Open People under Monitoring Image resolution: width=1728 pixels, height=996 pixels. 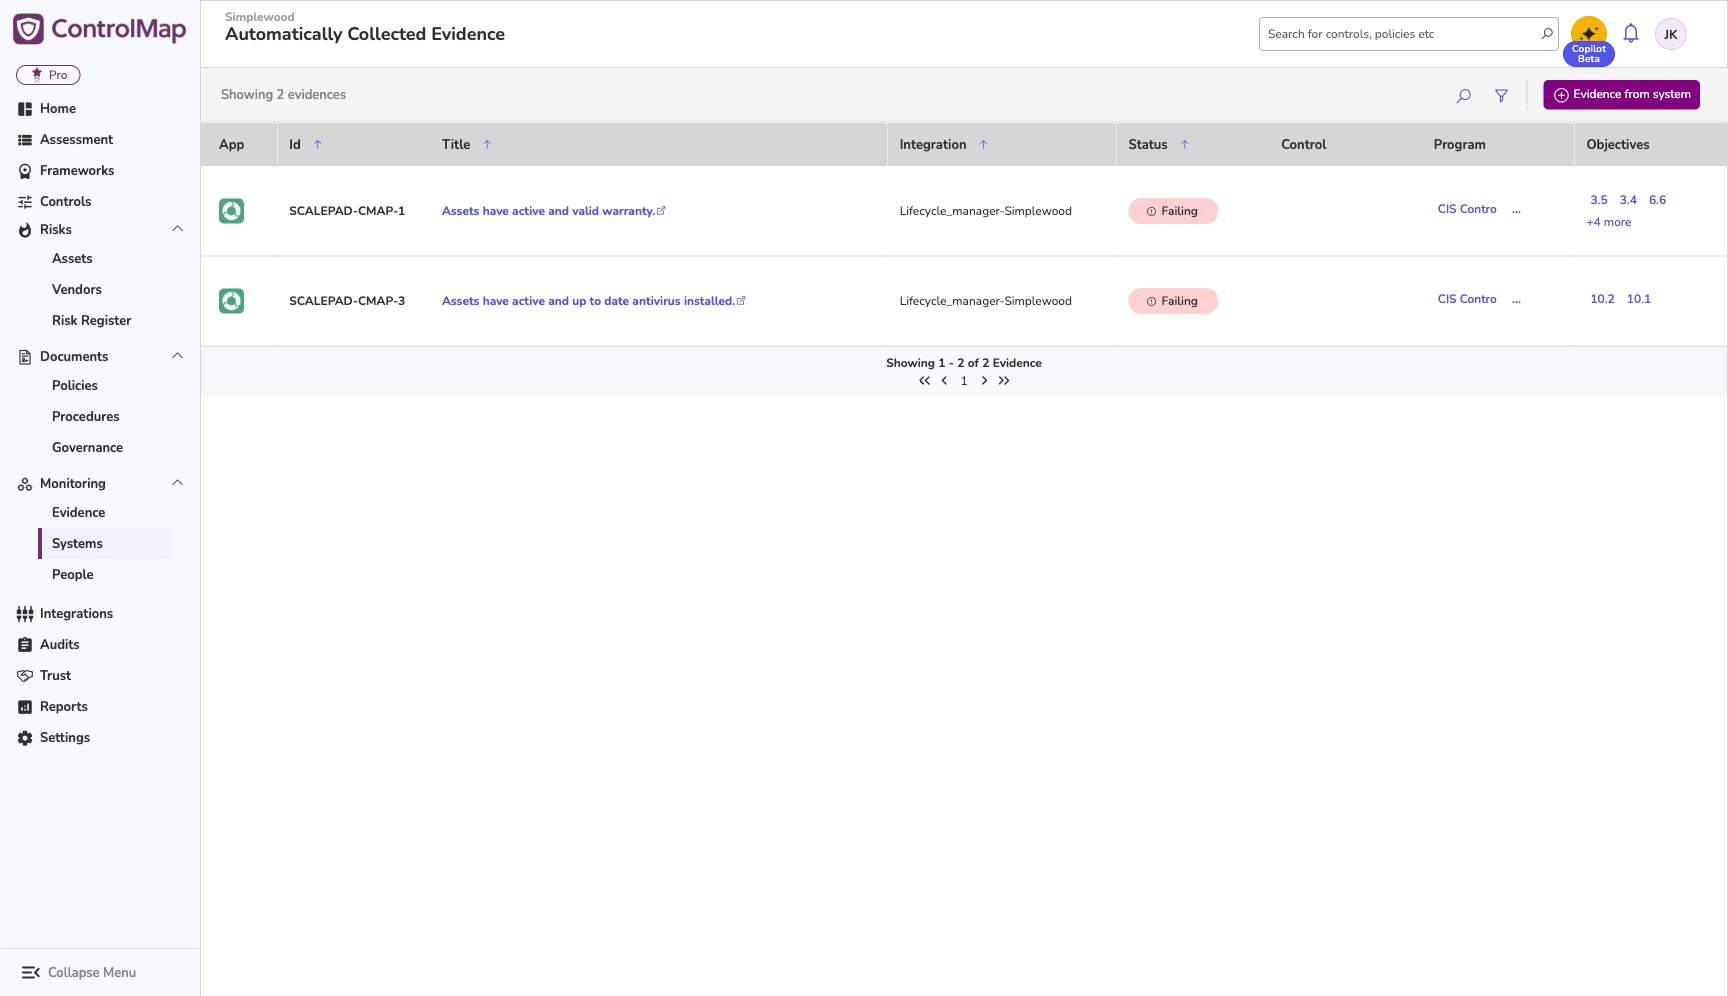tap(73, 575)
